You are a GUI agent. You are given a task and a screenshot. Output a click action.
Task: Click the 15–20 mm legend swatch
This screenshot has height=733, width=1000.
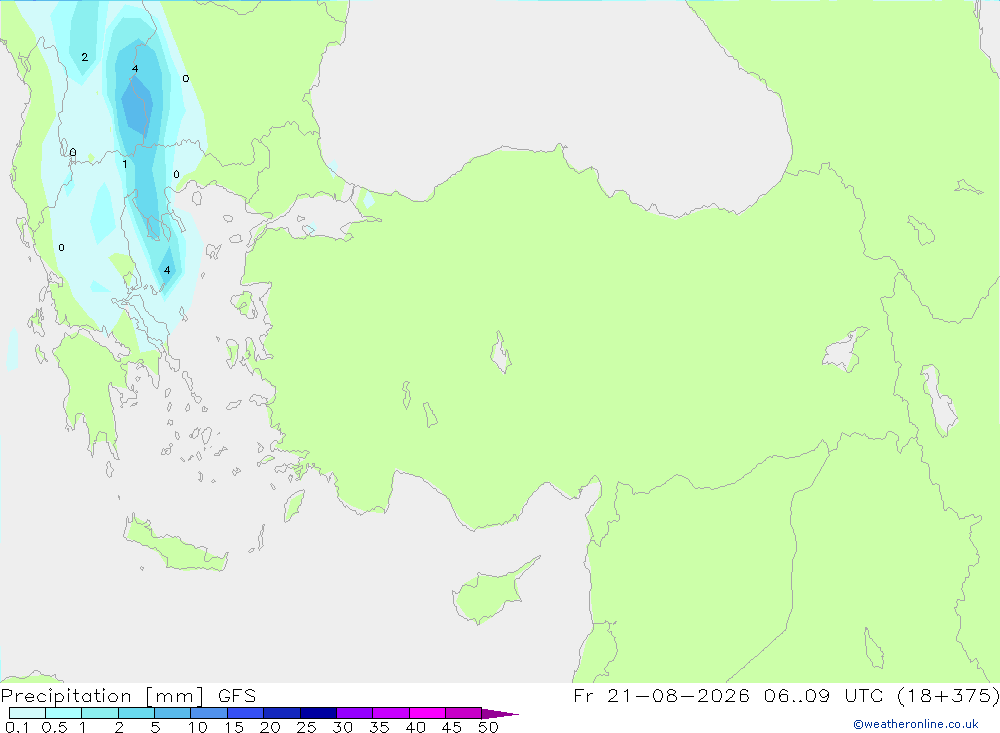[x=246, y=713]
